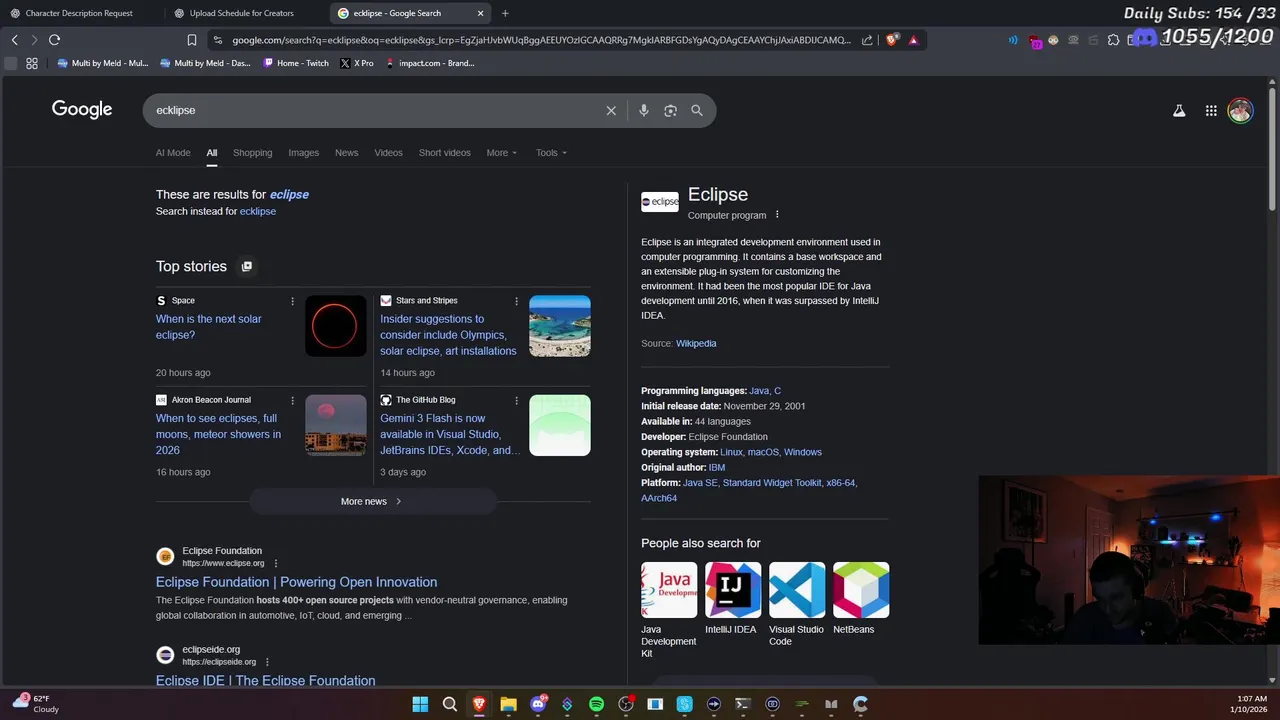1280x720 pixels.
Task: Open the Windows Start menu
Action: pos(420,704)
